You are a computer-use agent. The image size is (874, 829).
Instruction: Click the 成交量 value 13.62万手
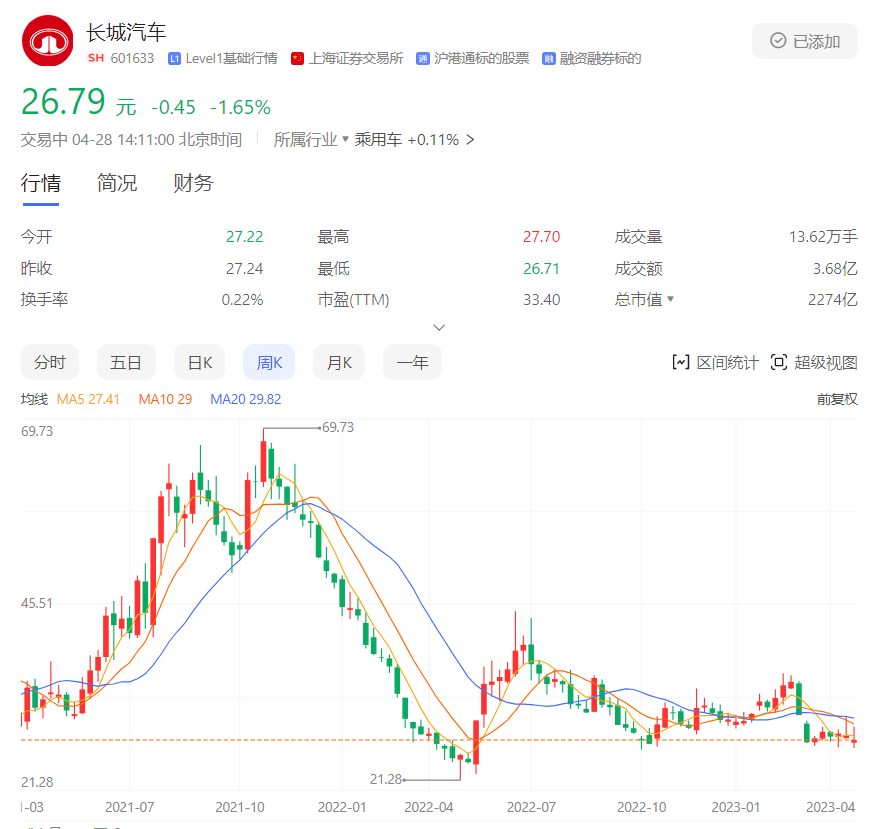(x=823, y=237)
